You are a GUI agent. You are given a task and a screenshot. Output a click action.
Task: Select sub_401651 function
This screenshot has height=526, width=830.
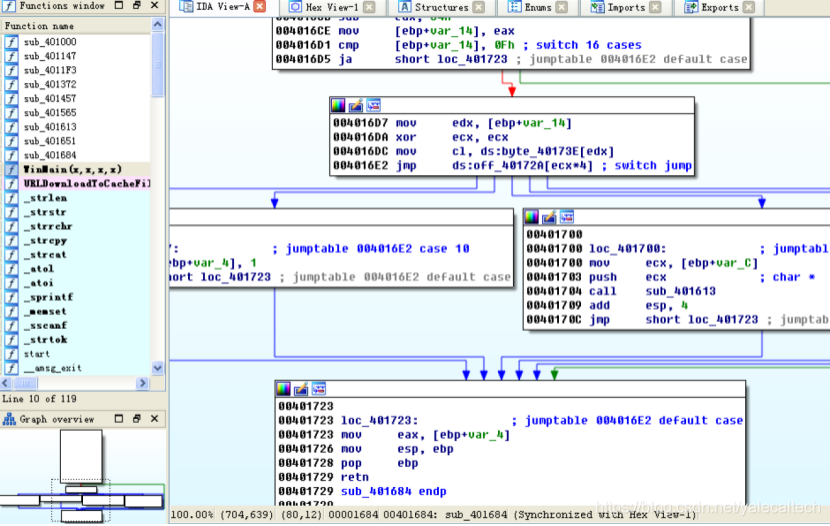tap(50, 141)
